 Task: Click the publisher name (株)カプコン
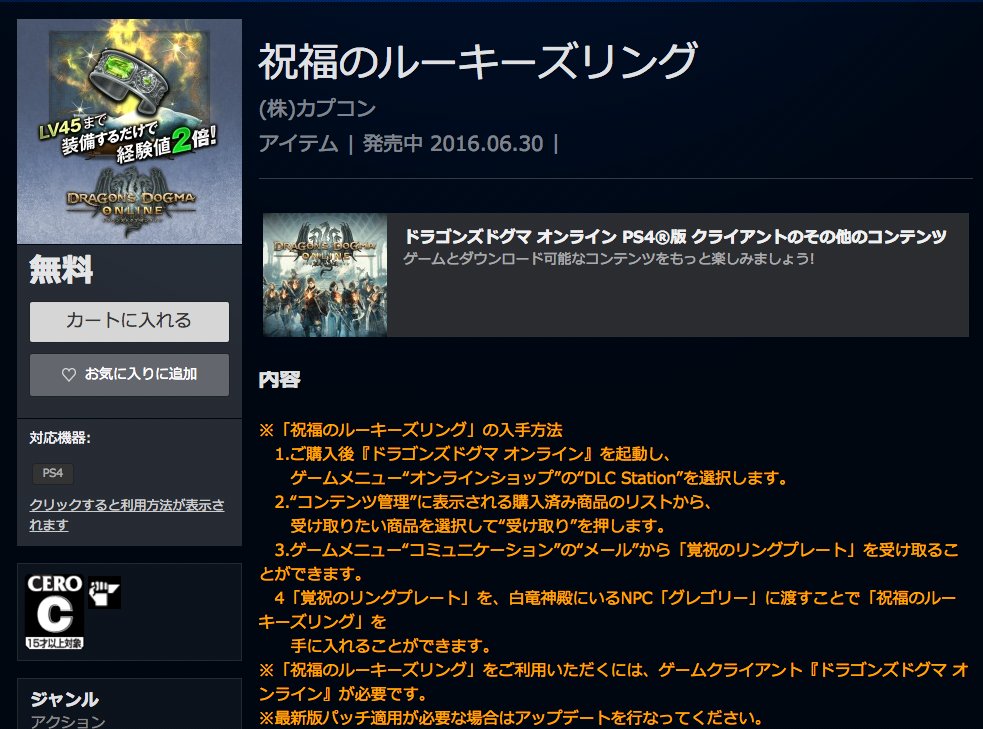317,108
